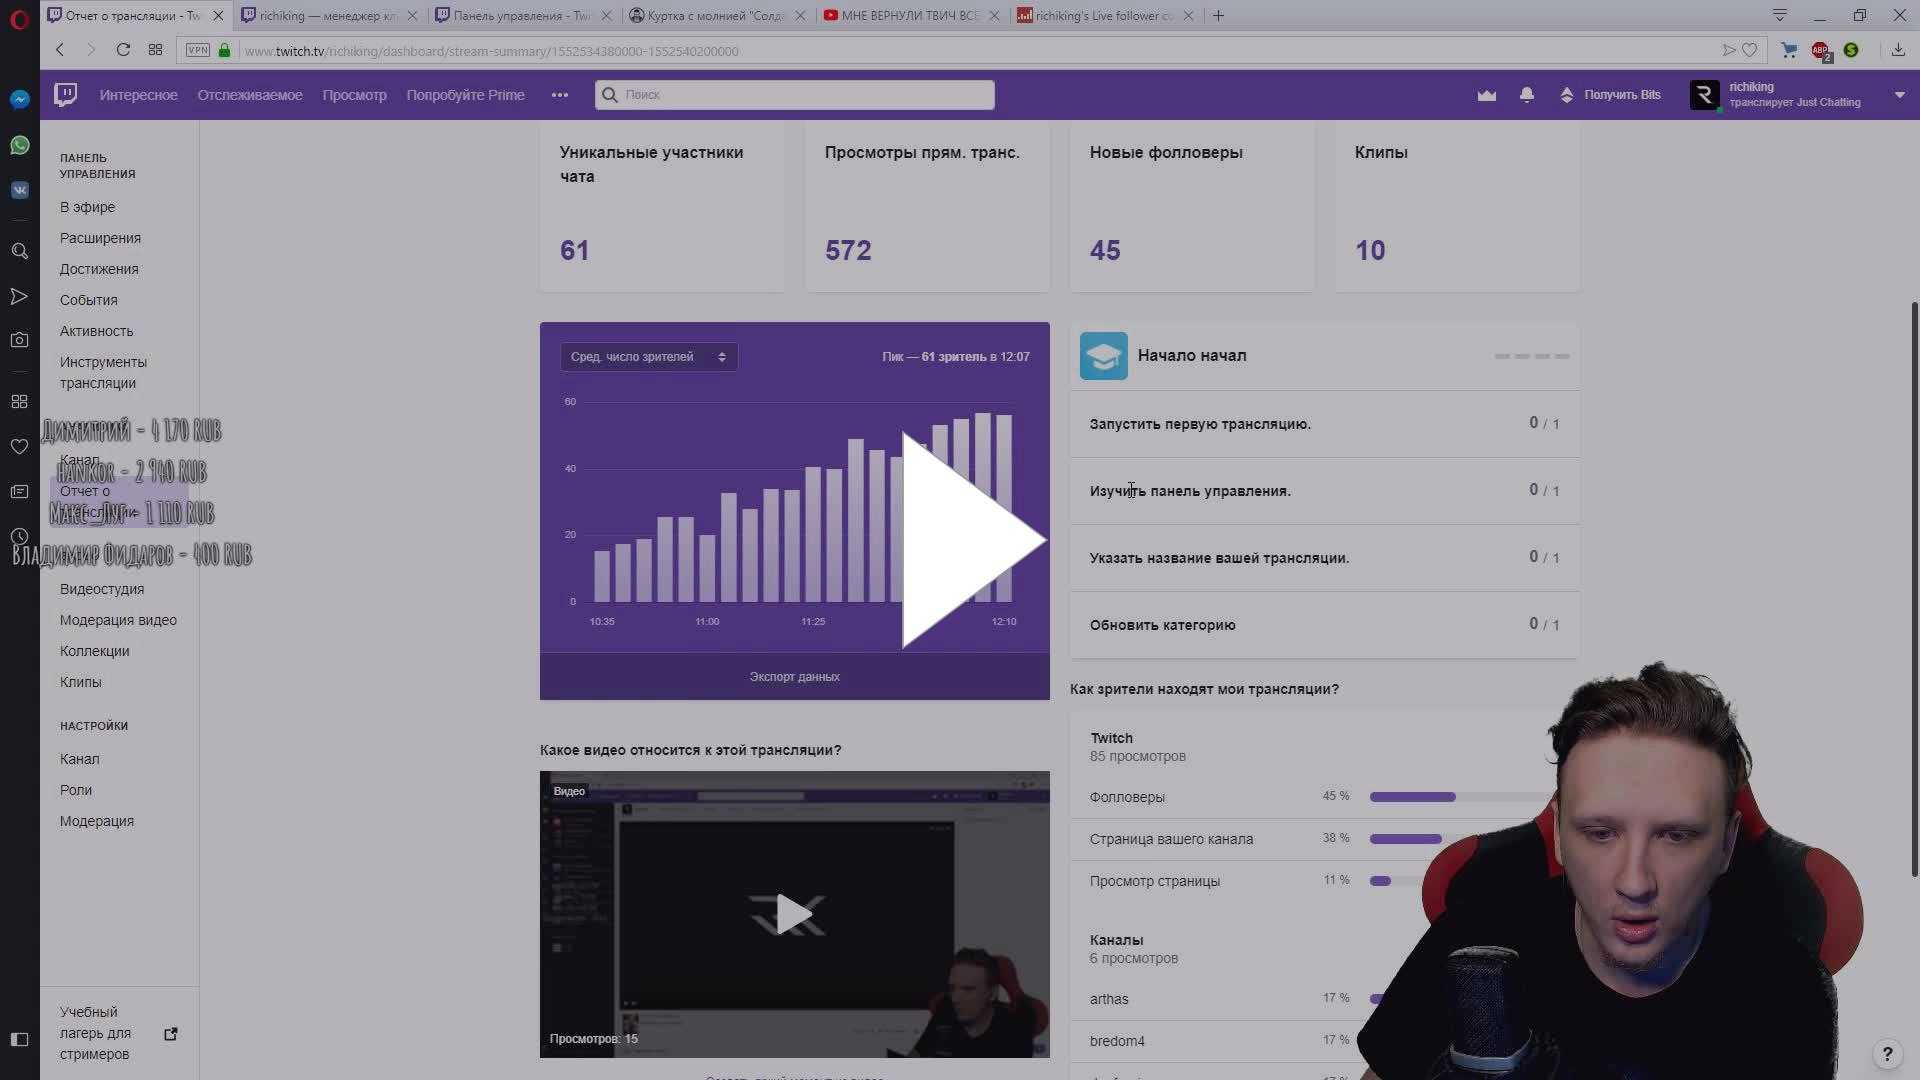Open WhatsApp in Opera sidebar

19,145
